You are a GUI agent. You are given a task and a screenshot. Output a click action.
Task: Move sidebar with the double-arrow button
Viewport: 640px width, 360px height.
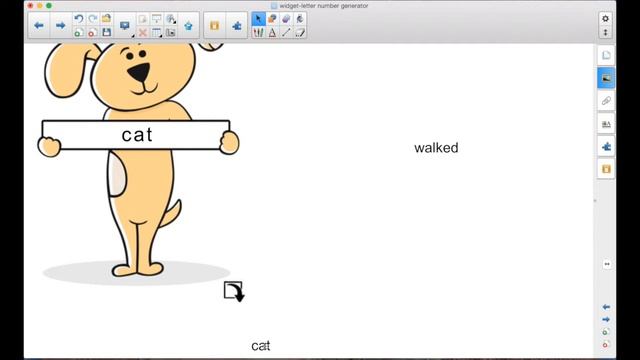(x=607, y=264)
